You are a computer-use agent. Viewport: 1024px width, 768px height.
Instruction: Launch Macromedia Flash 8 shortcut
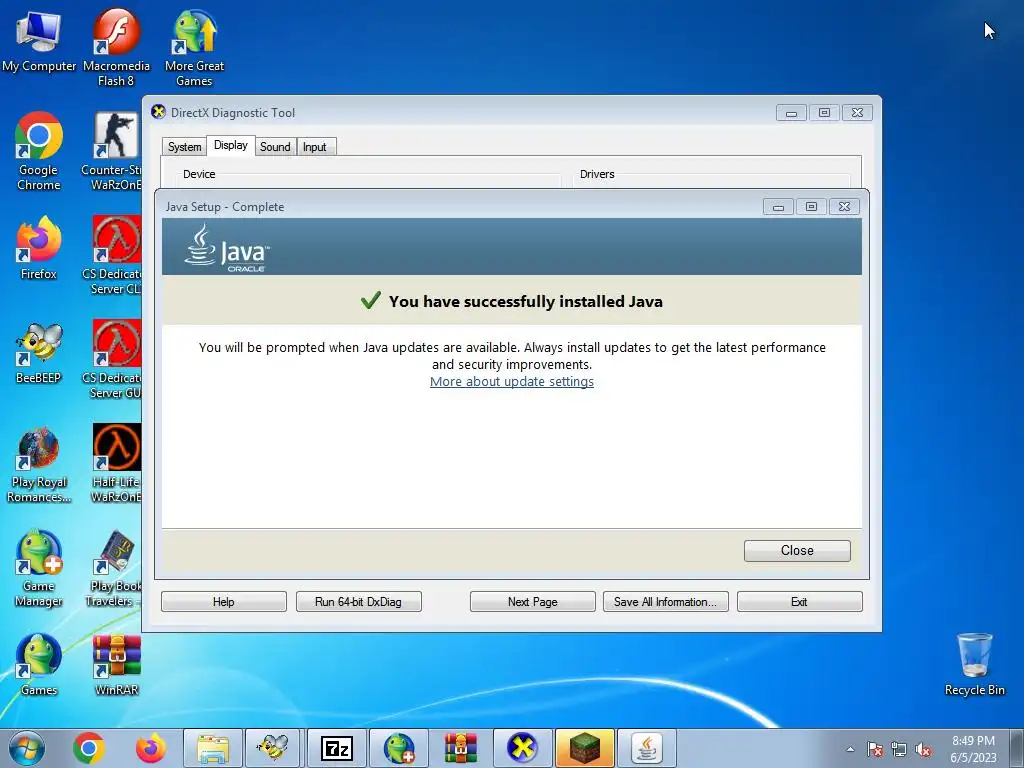tap(116, 47)
